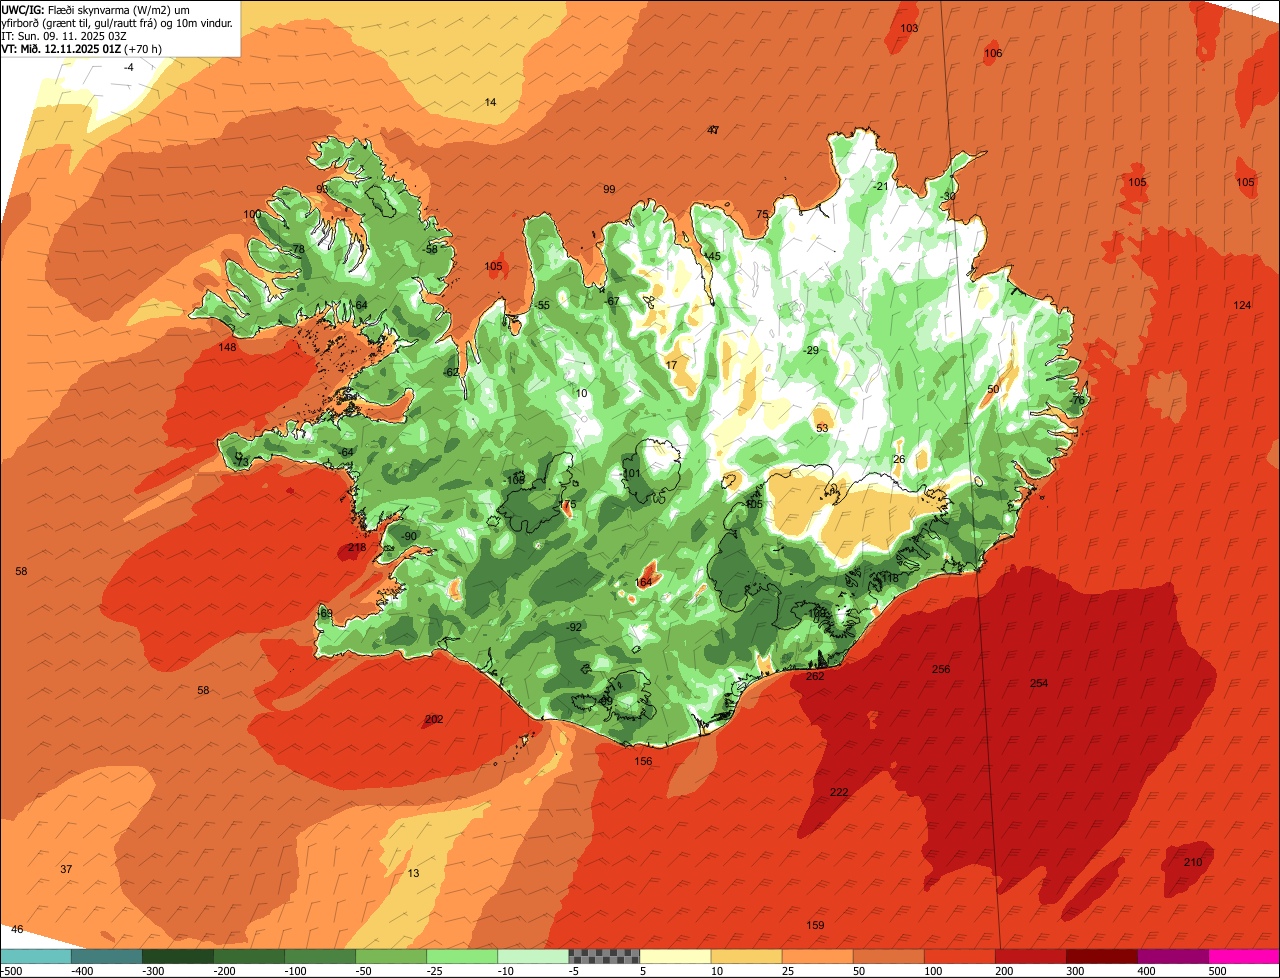Viewport: 1280px width, 978px height.
Task: Select the '-29' value in eastern Iceland
Action: coord(810,350)
